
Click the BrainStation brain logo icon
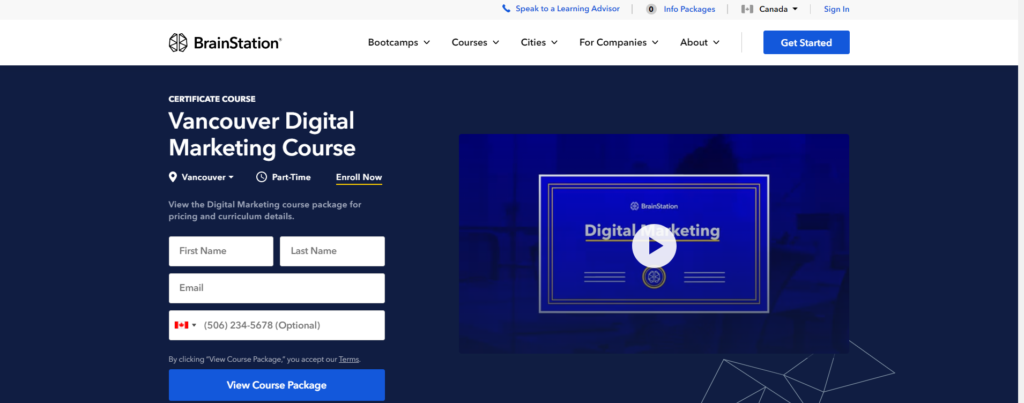(178, 42)
